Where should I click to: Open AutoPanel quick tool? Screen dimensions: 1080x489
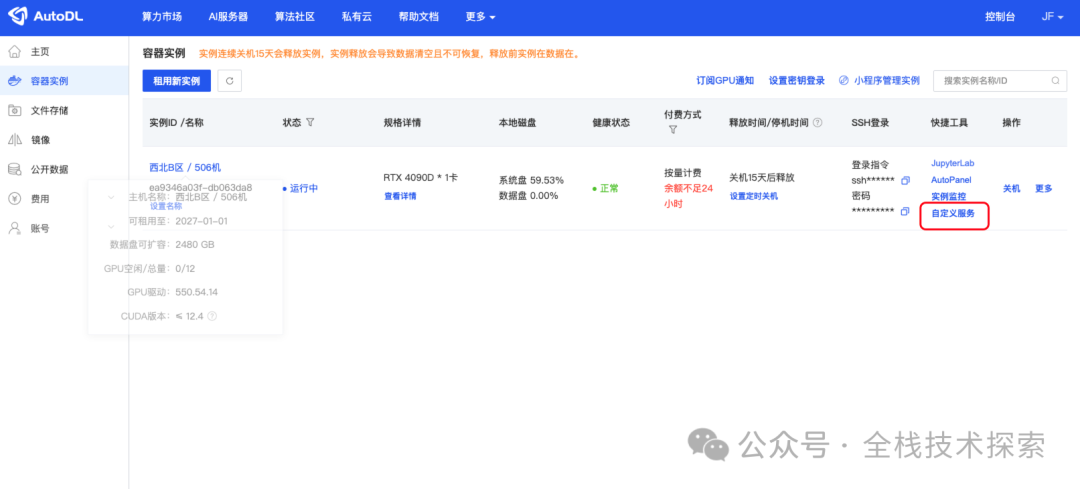tap(951, 180)
